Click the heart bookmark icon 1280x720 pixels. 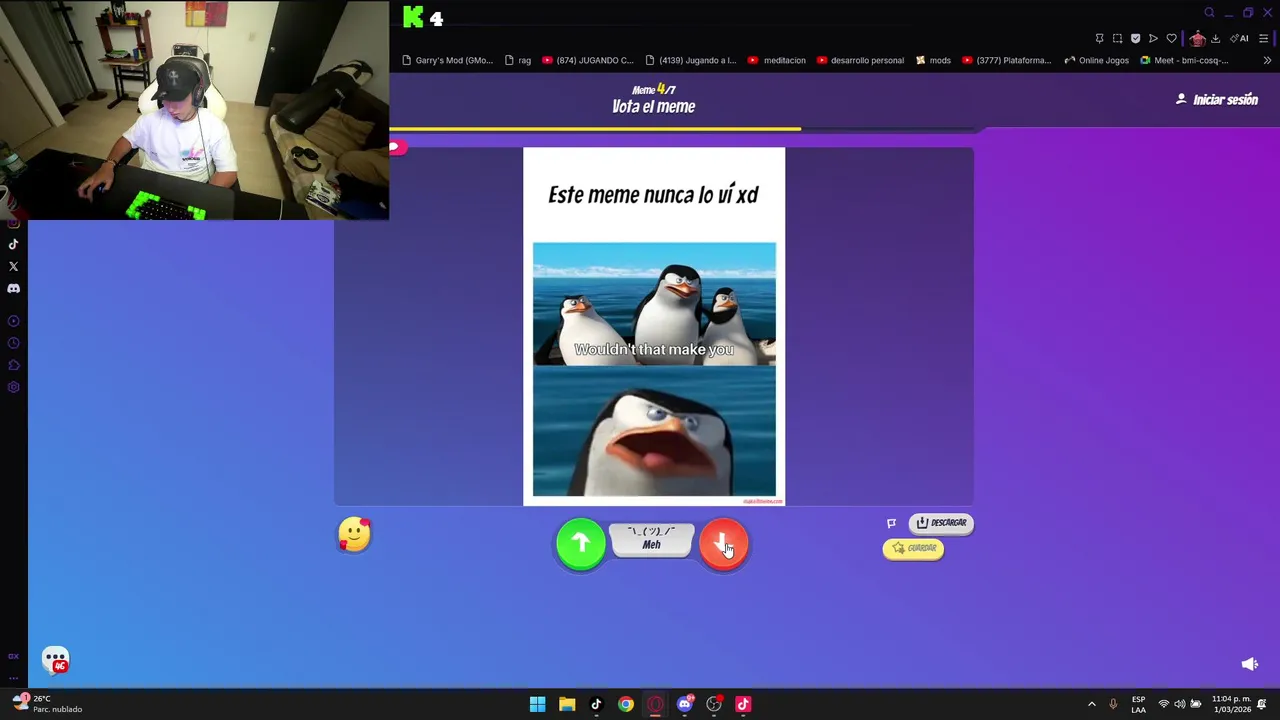(1171, 38)
